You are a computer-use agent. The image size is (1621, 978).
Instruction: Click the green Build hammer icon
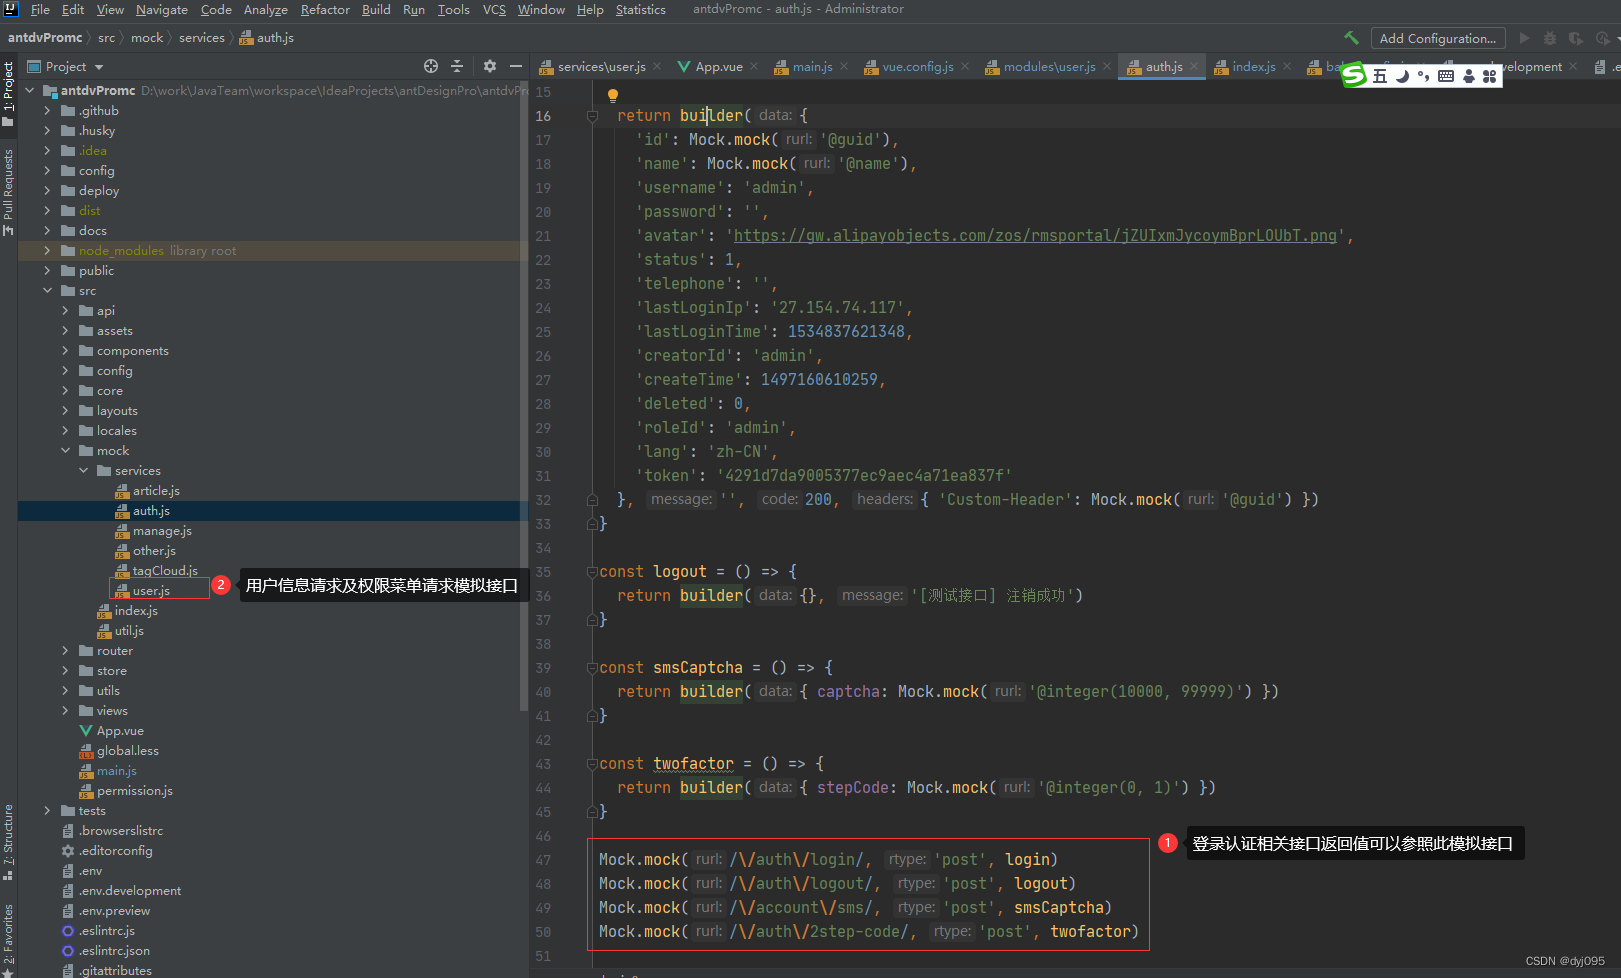click(1351, 38)
